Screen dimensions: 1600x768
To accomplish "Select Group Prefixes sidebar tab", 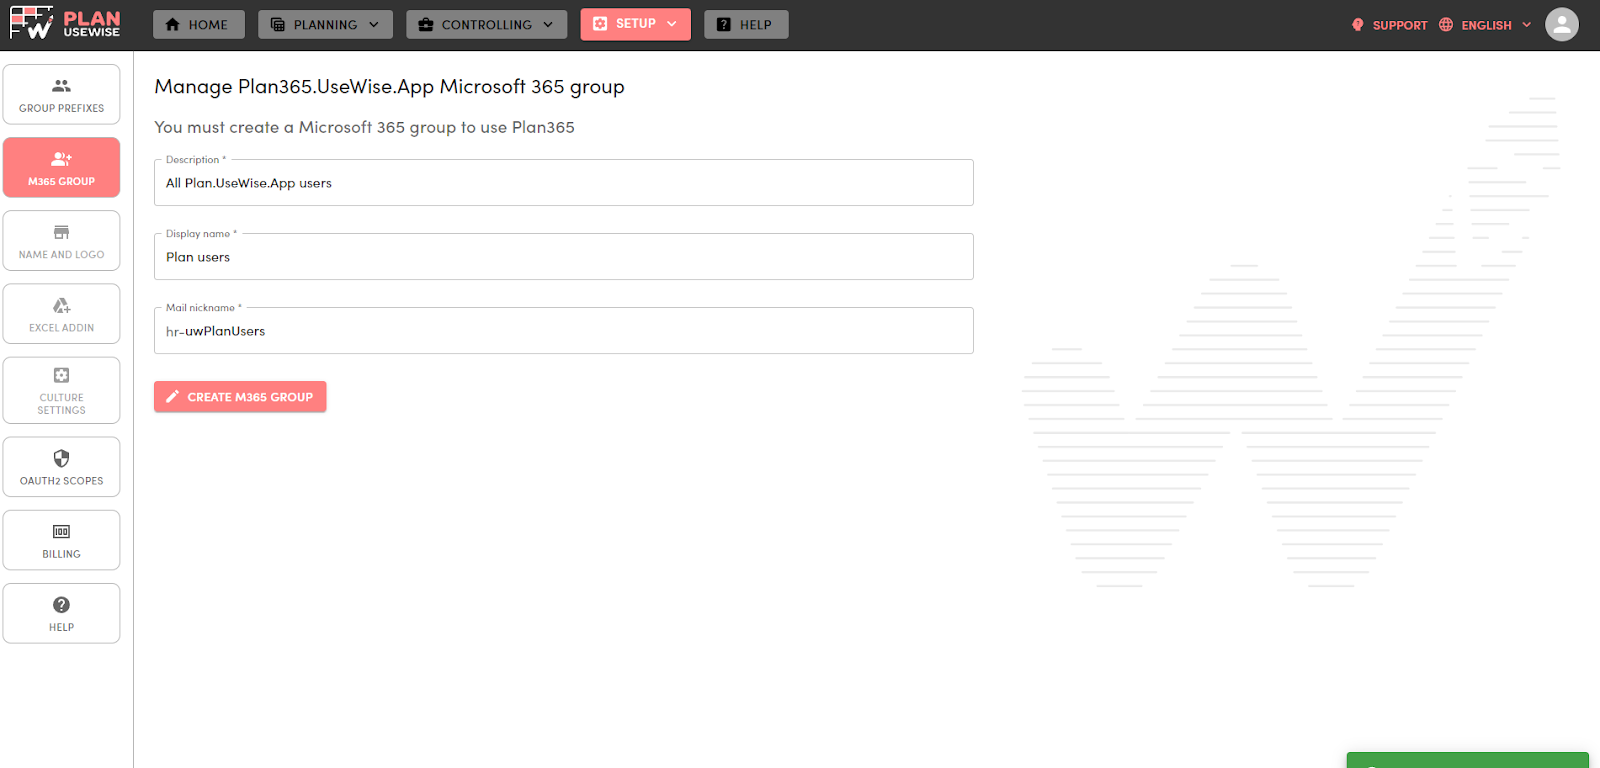I will (61, 94).
